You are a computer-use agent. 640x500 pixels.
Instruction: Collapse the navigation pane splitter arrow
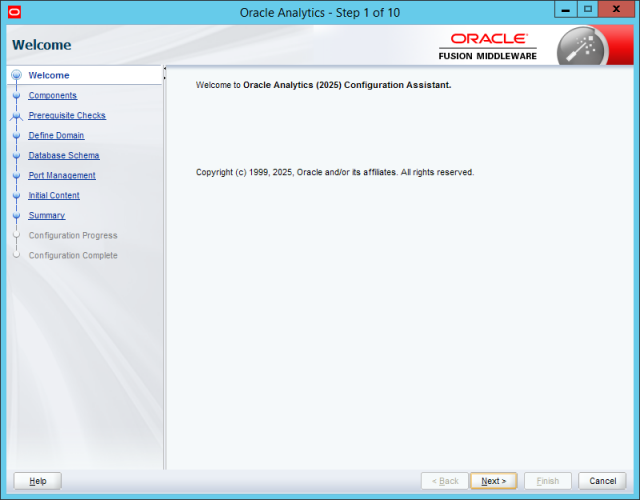[164, 69]
